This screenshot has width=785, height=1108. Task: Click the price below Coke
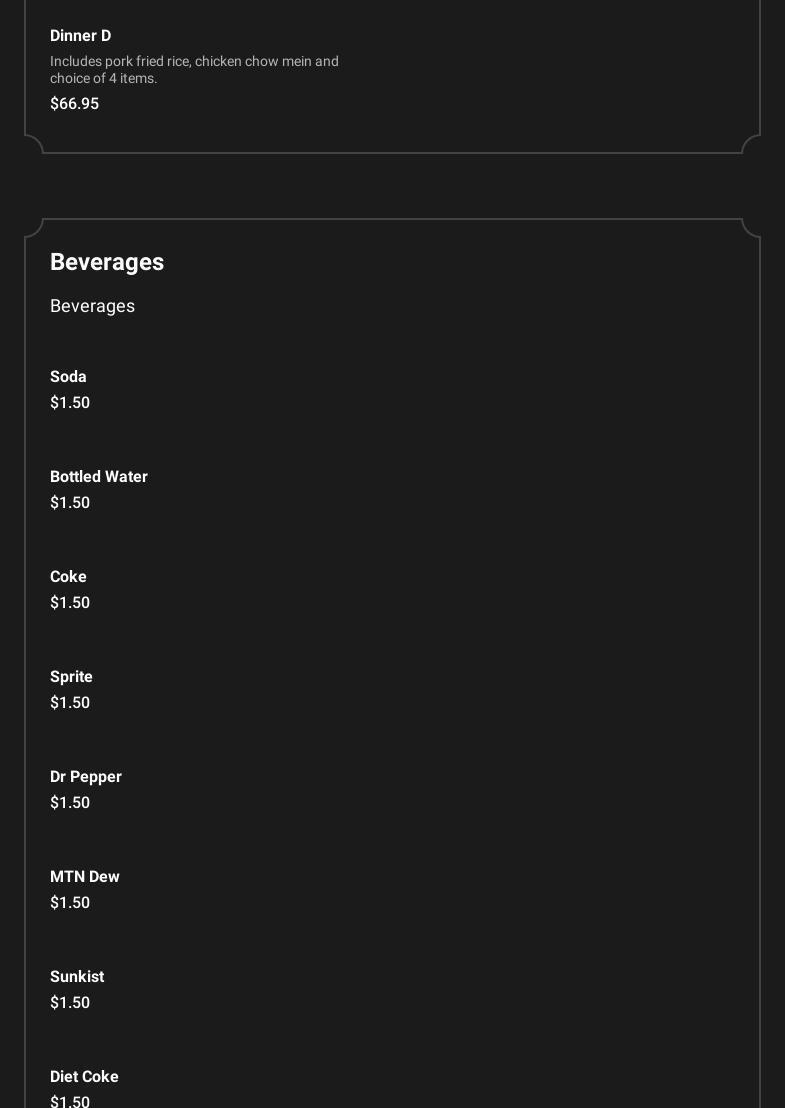[x=70, y=603]
